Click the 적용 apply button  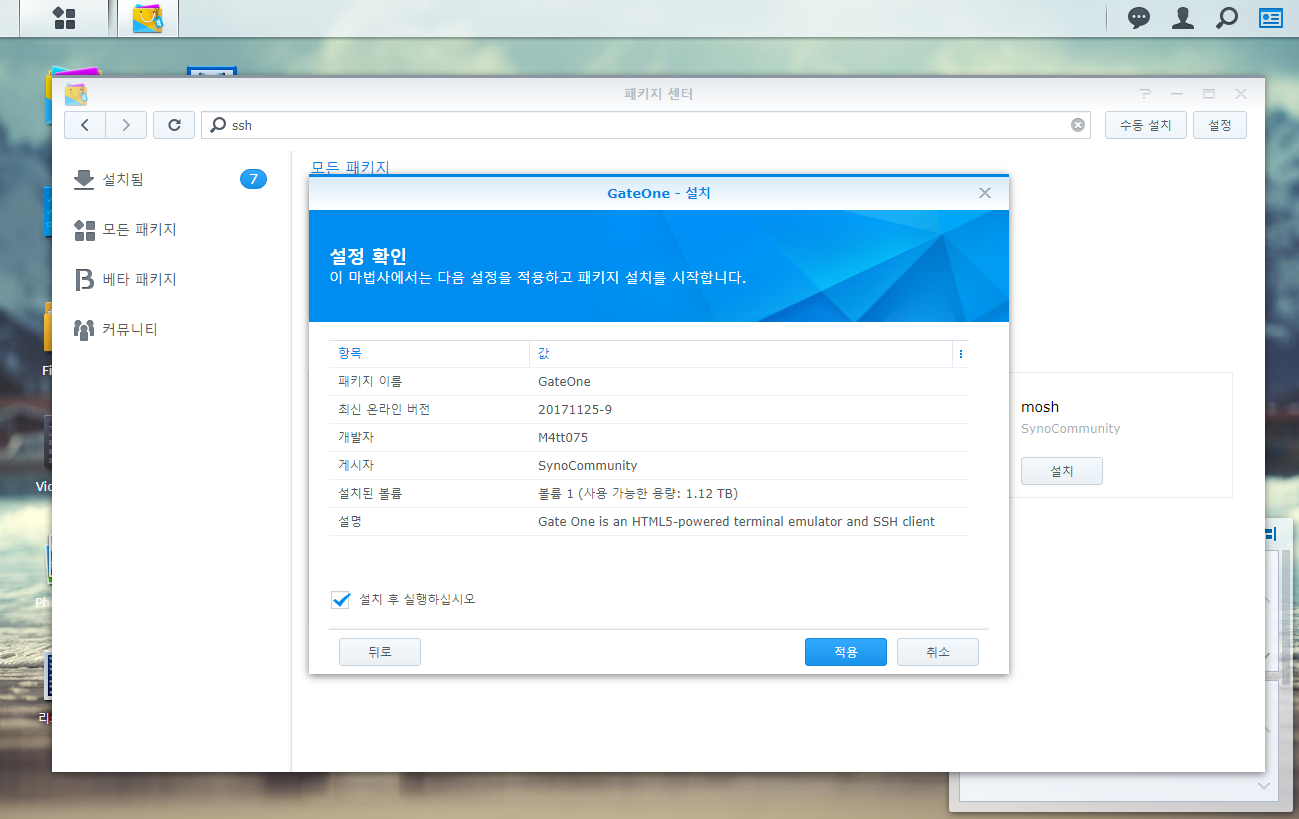(846, 652)
